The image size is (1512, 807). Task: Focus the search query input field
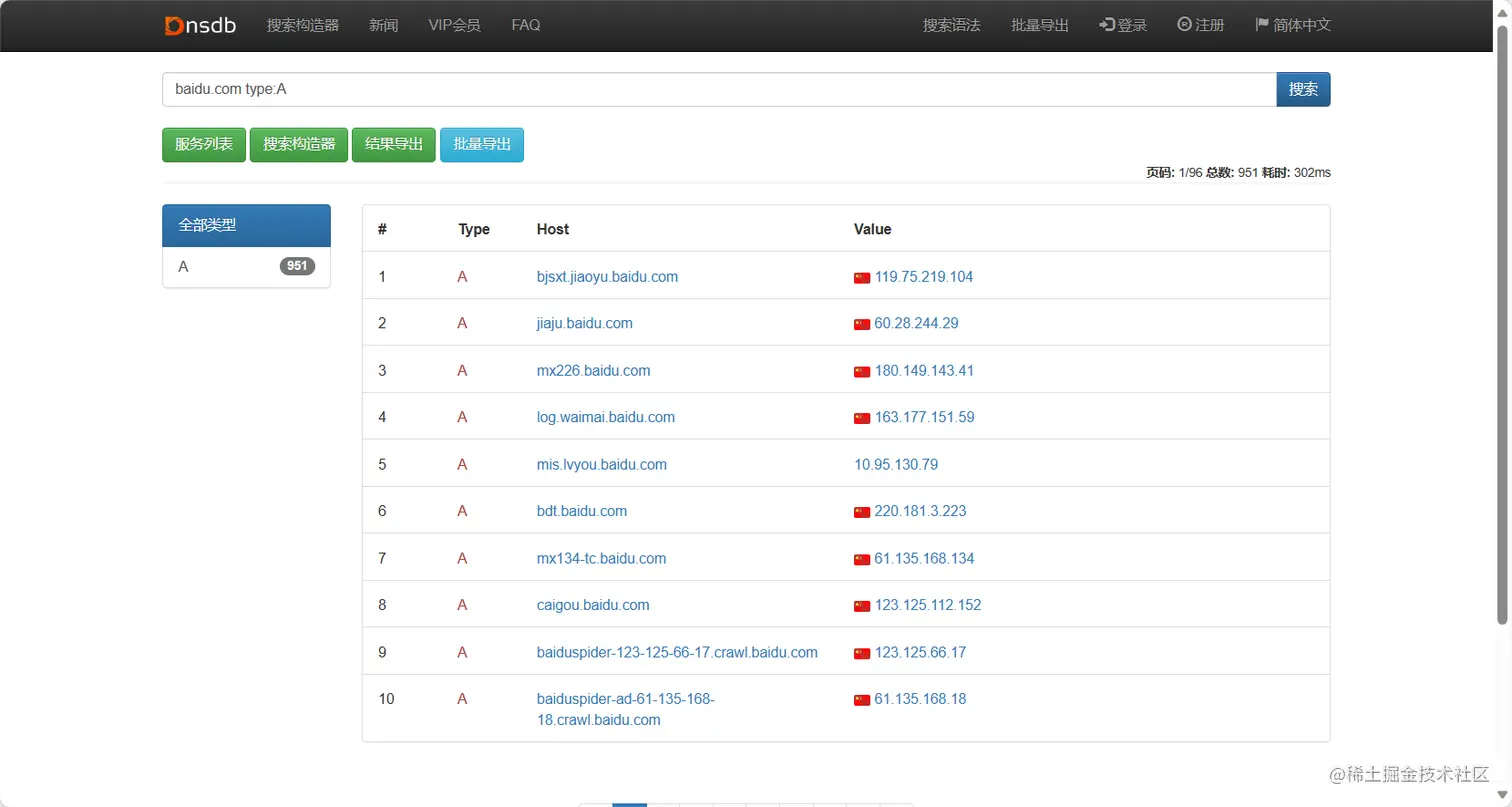point(719,89)
